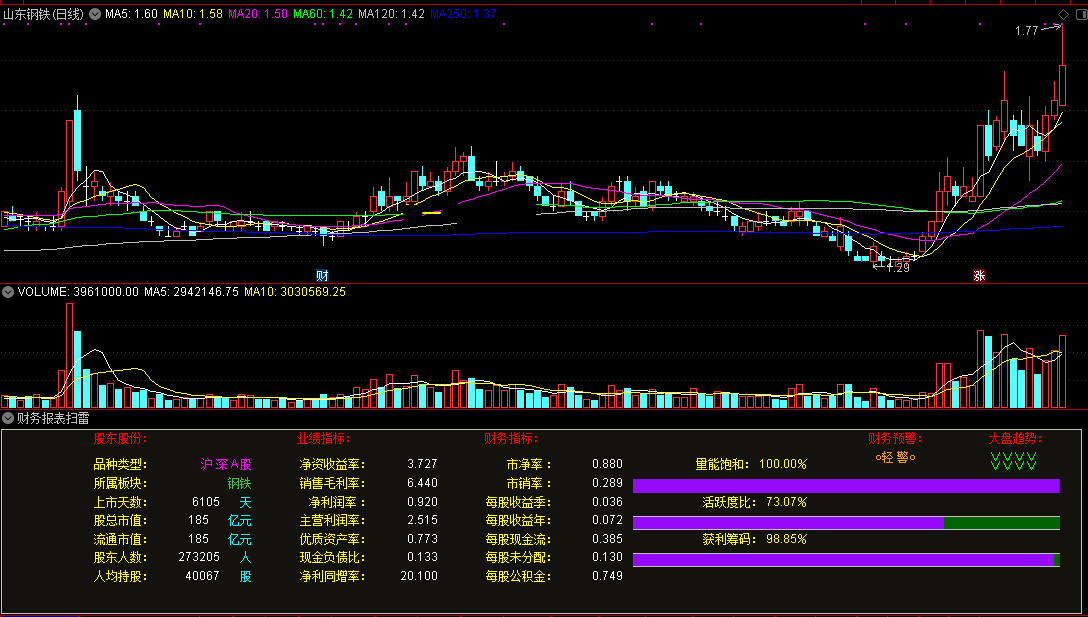Expand the 财务报表扫雷 indicator dropdown
Image resolution: width=1088 pixels, height=617 pixels.
pyautogui.click(x=8, y=418)
